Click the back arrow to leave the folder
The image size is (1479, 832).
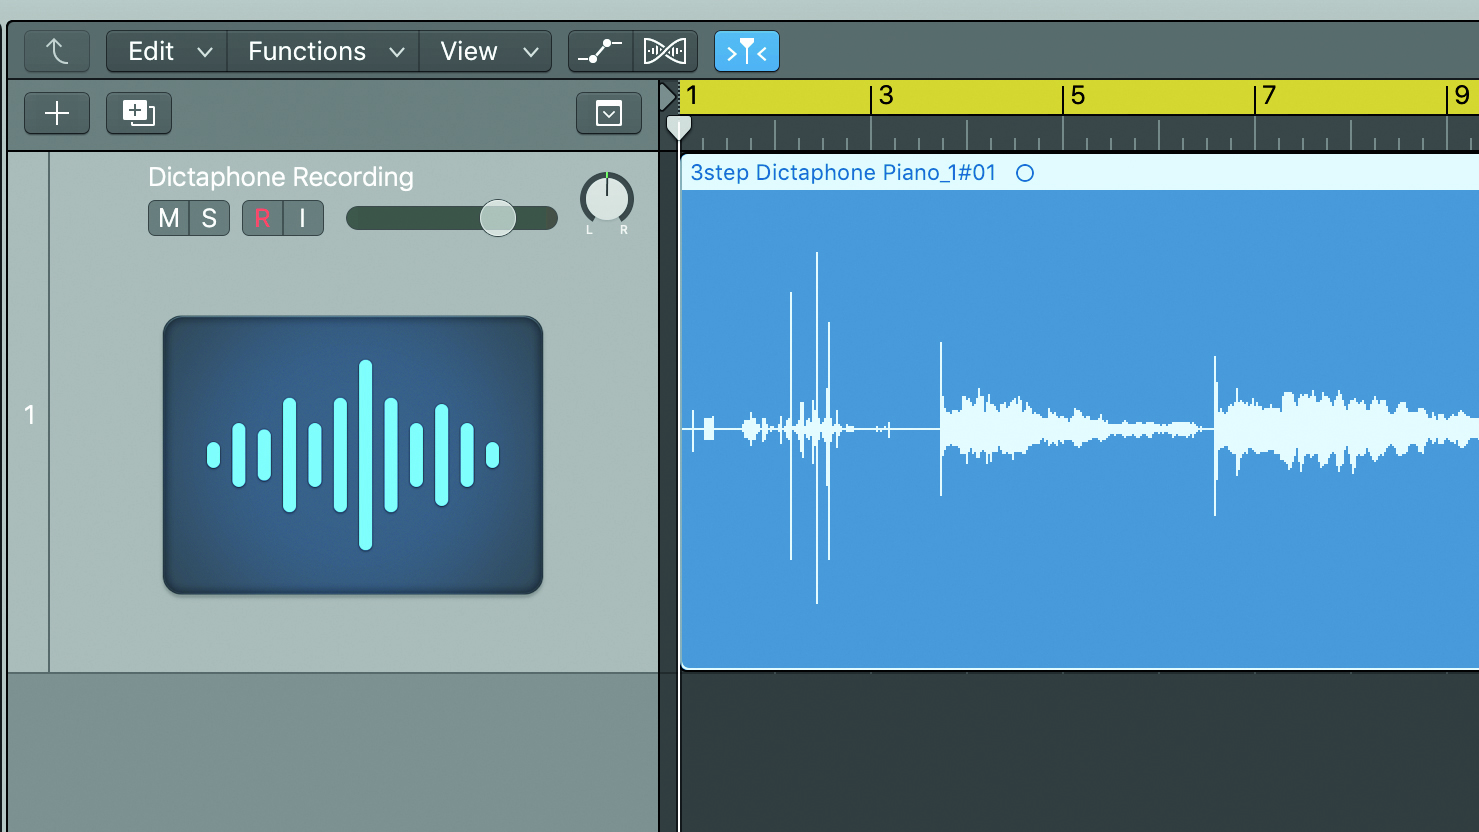tap(57, 51)
